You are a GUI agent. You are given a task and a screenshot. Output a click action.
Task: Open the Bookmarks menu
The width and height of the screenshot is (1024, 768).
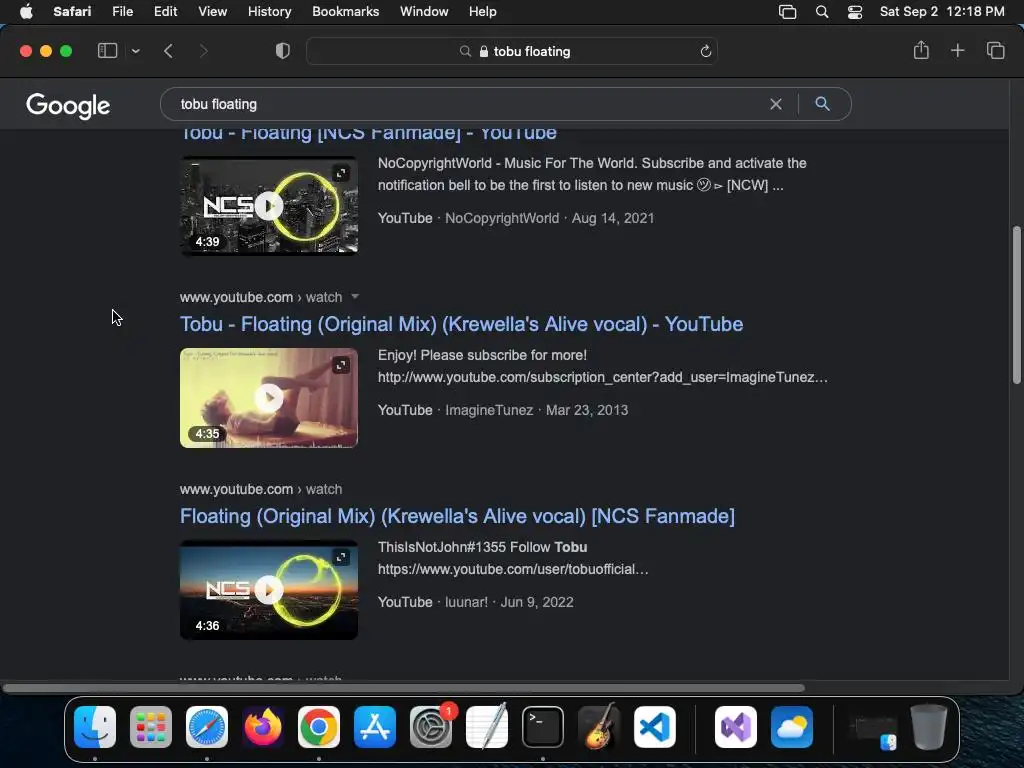pyautogui.click(x=345, y=12)
